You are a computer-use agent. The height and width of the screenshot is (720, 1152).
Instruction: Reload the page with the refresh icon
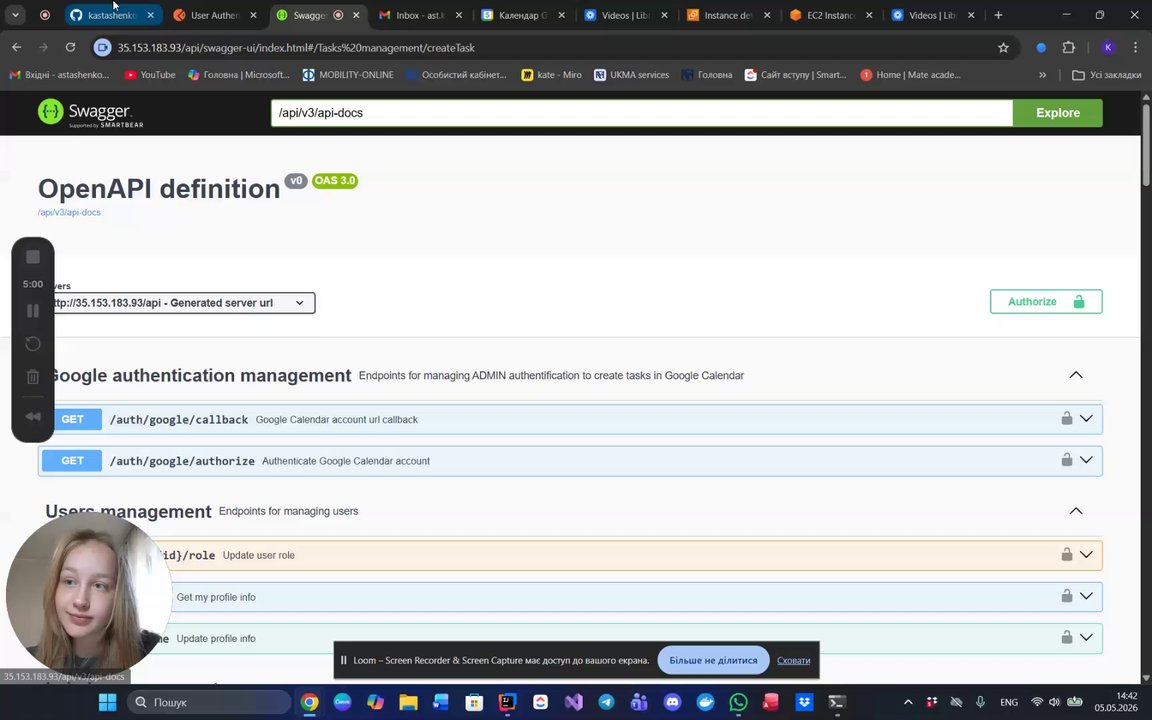pyautogui.click(x=71, y=48)
